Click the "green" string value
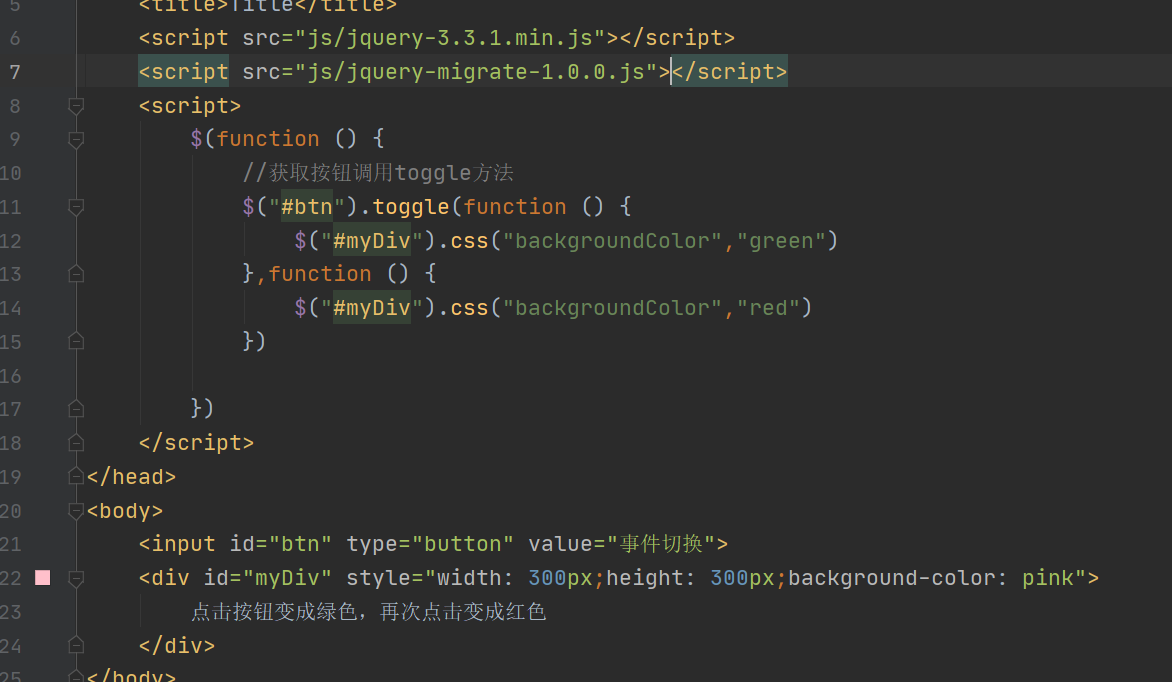The height and width of the screenshot is (682, 1172). (x=781, y=241)
